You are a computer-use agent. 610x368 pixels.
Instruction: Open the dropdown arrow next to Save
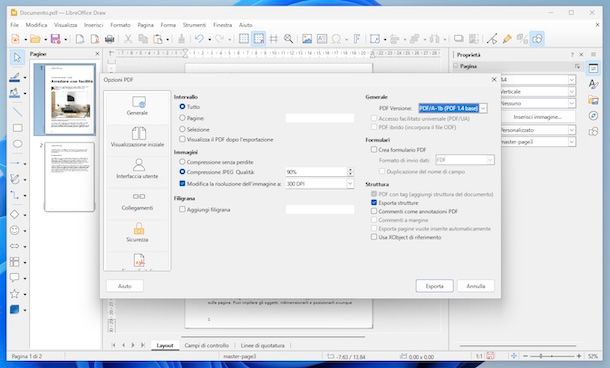click(x=65, y=39)
